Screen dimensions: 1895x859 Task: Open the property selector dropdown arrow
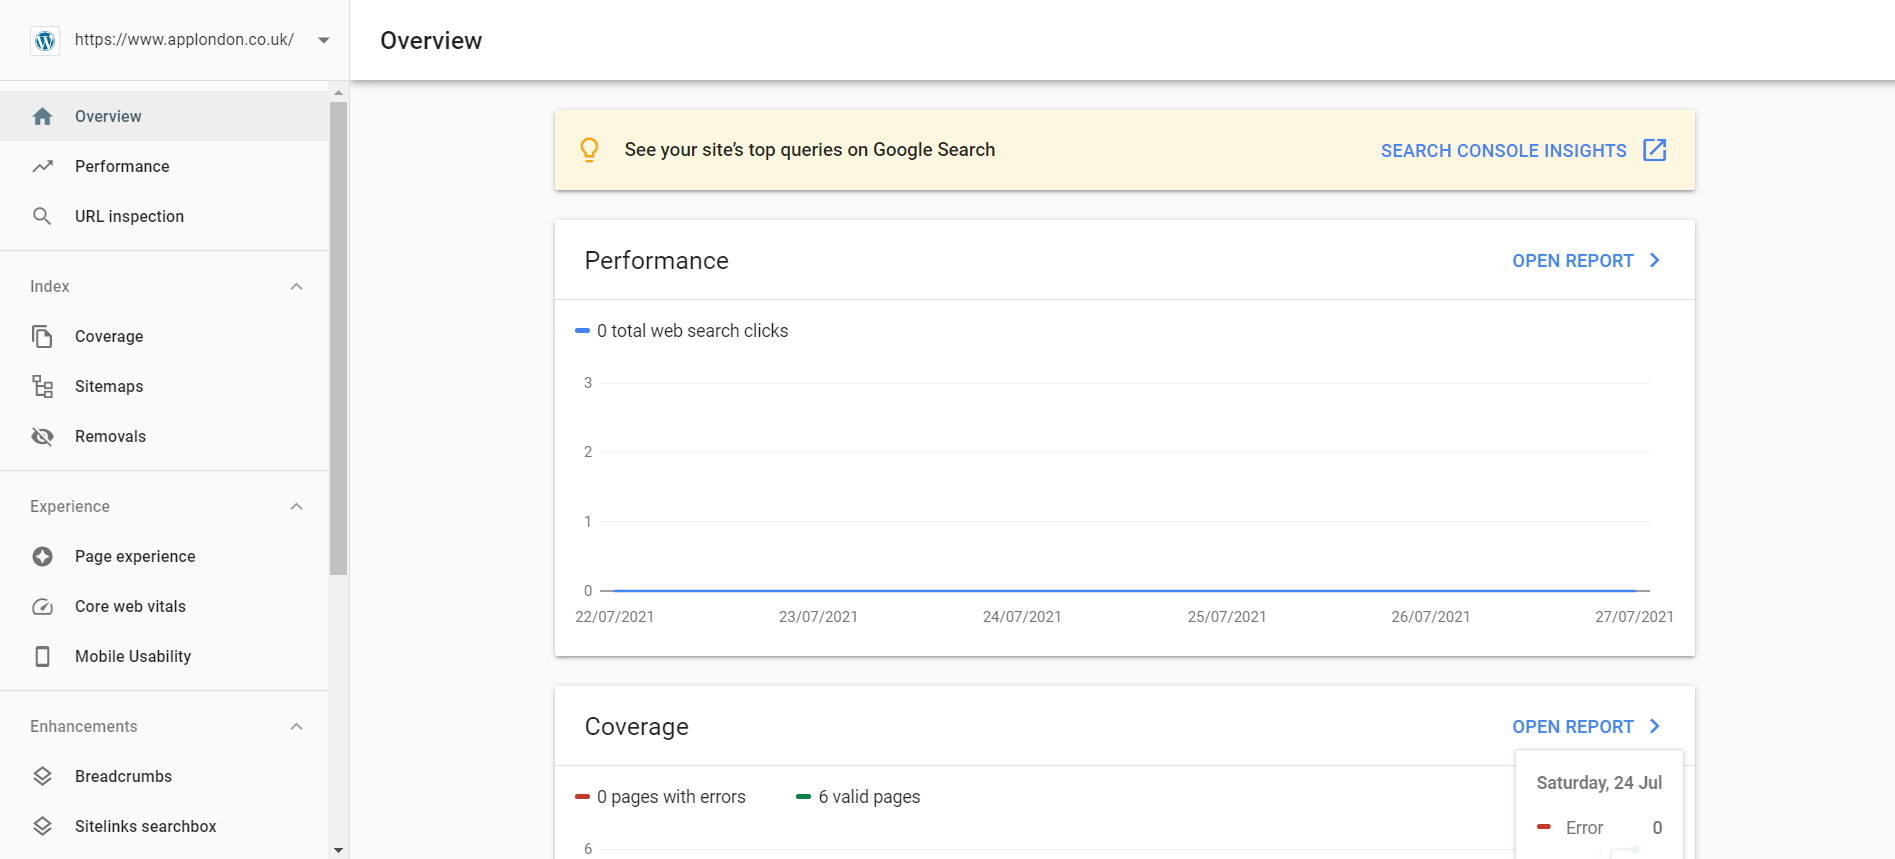(323, 40)
